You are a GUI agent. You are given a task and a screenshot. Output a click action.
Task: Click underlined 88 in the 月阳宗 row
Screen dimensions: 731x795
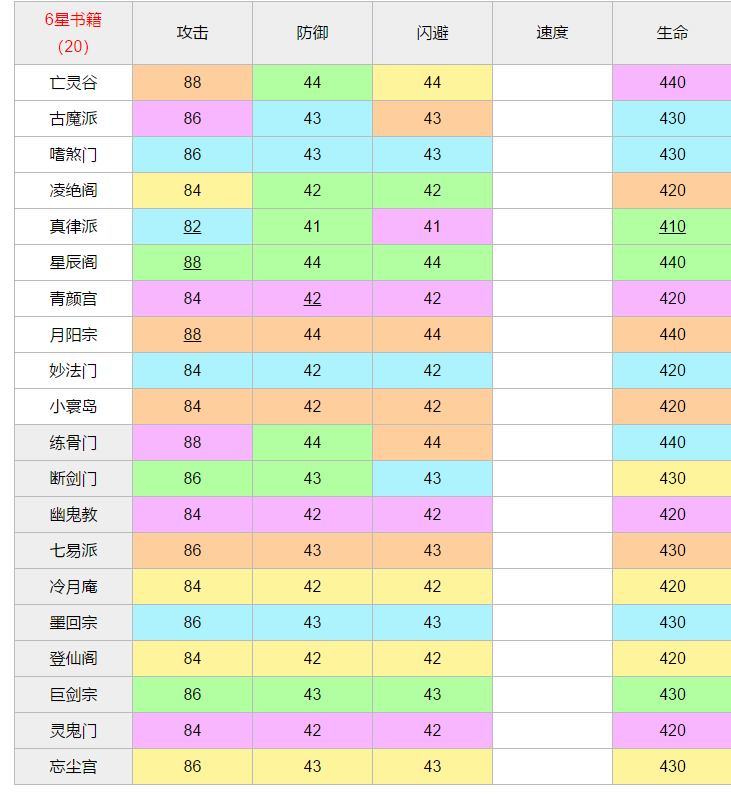(x=192, y=334)
